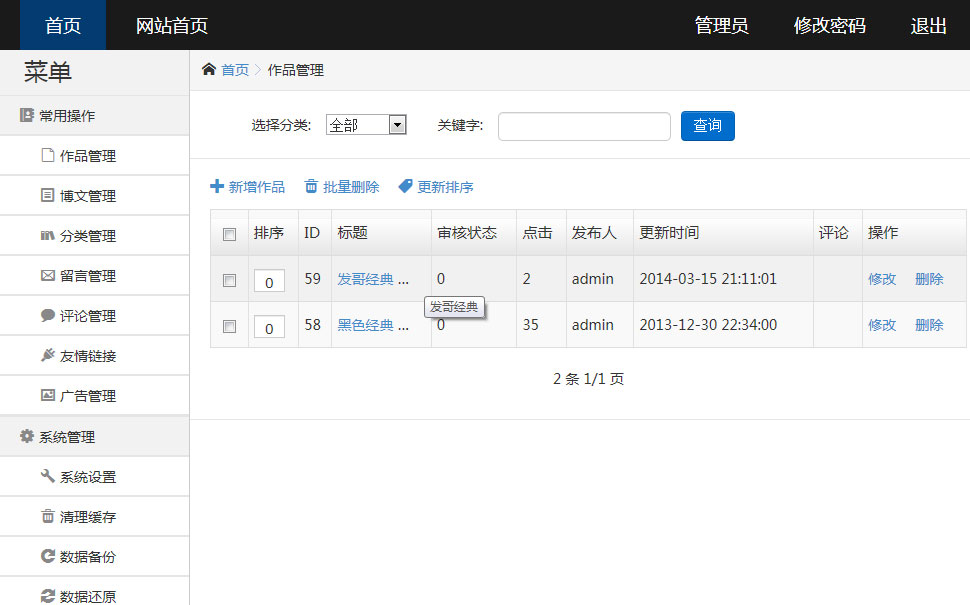This screenshot has height=605, width=970.
Task: Open 留言管理 in the sidebar menu
Action: (95, 275)
